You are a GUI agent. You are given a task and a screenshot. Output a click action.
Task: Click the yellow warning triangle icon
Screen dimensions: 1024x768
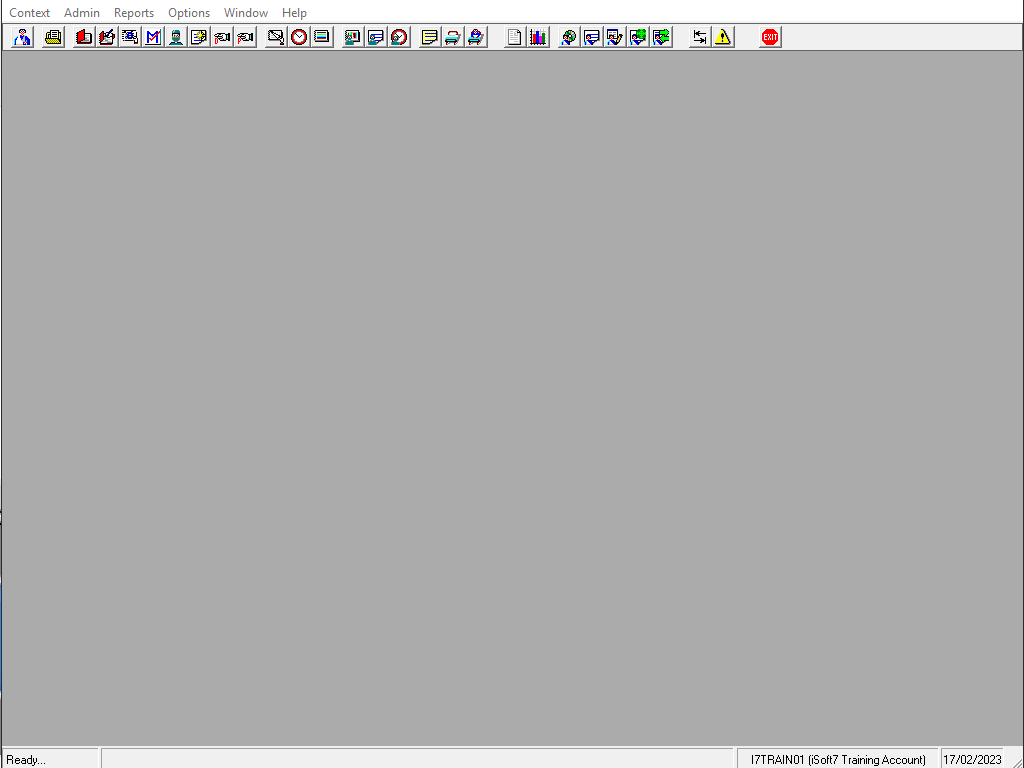(x=722, y=37)
